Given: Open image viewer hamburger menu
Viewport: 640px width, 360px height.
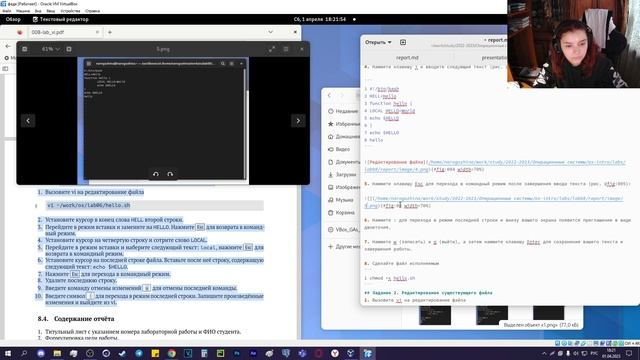Looking at the screenshot, I should [286, 49].
